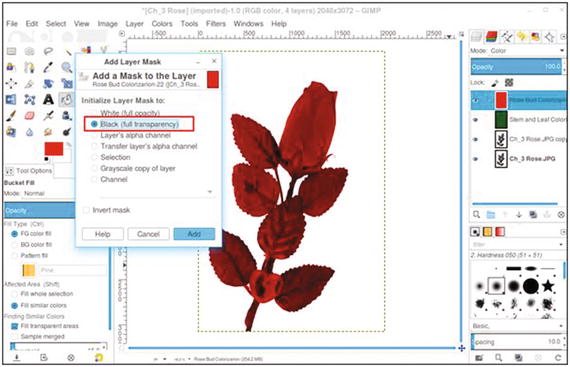Open the brushes dock configuration menu
570x367 pixels.
(x=563, y=231)
